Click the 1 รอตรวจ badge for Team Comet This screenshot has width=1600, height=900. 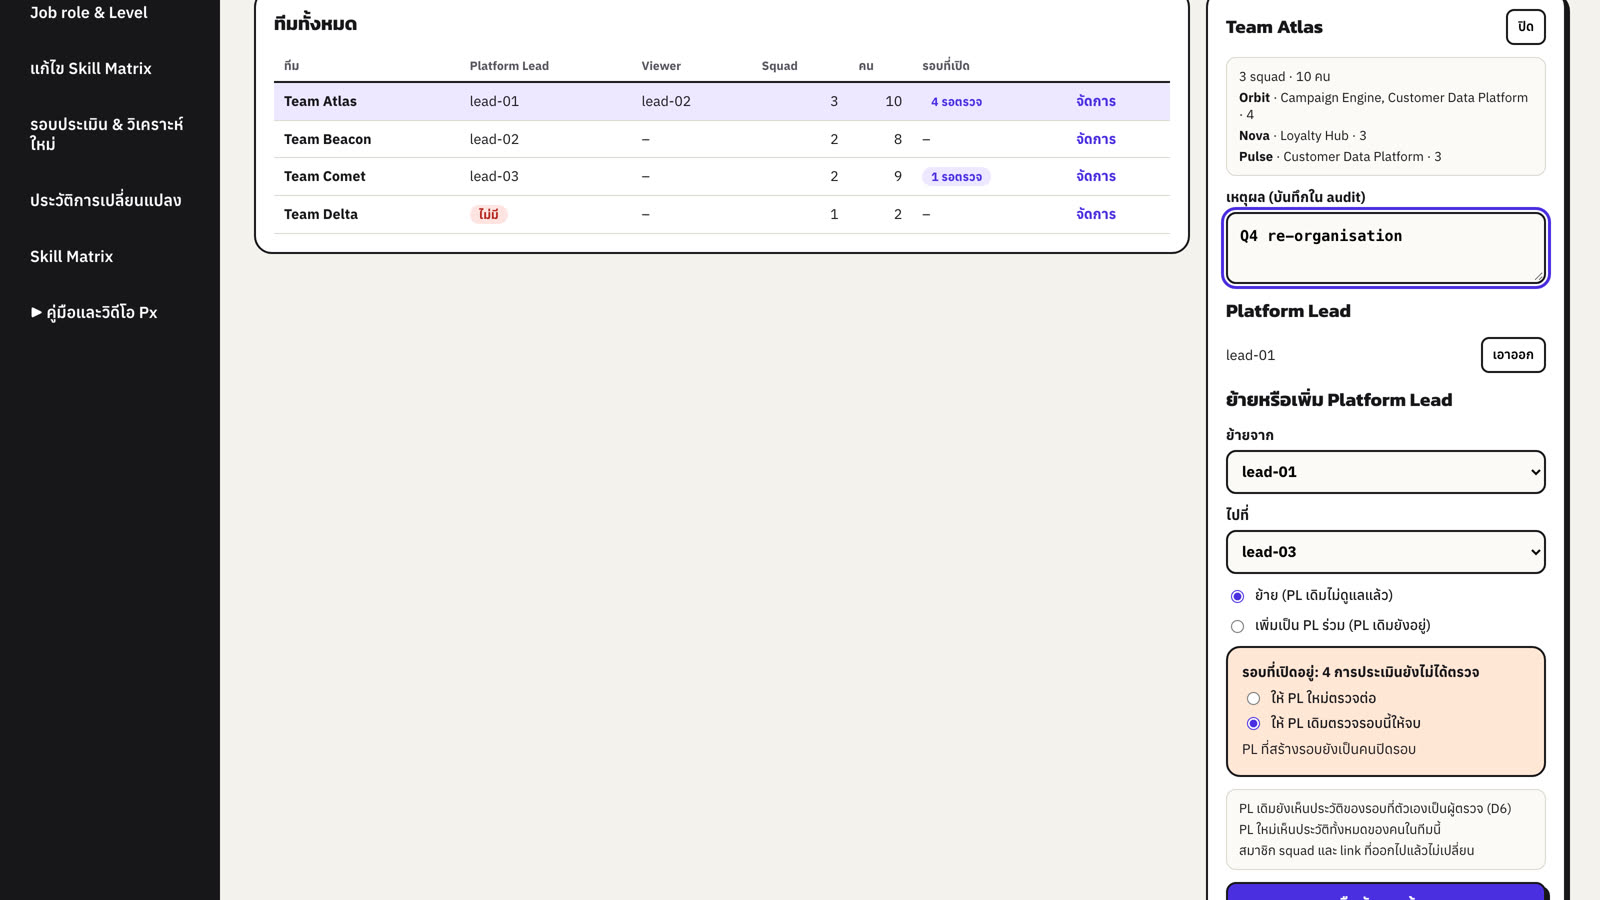[956, 177]
